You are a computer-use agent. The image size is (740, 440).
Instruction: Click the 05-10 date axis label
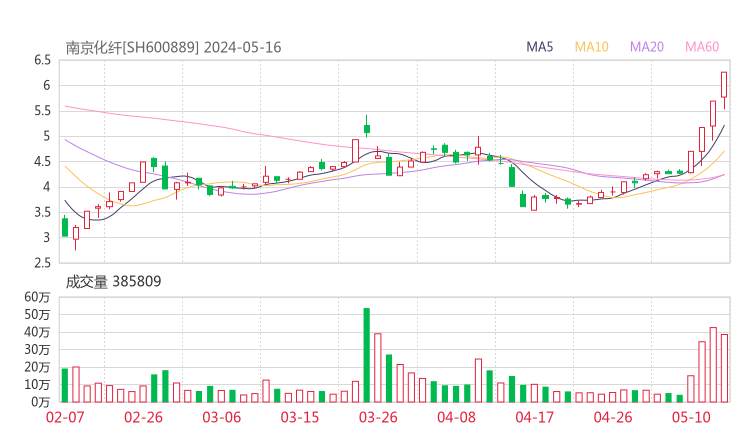(x=691, y=417)
